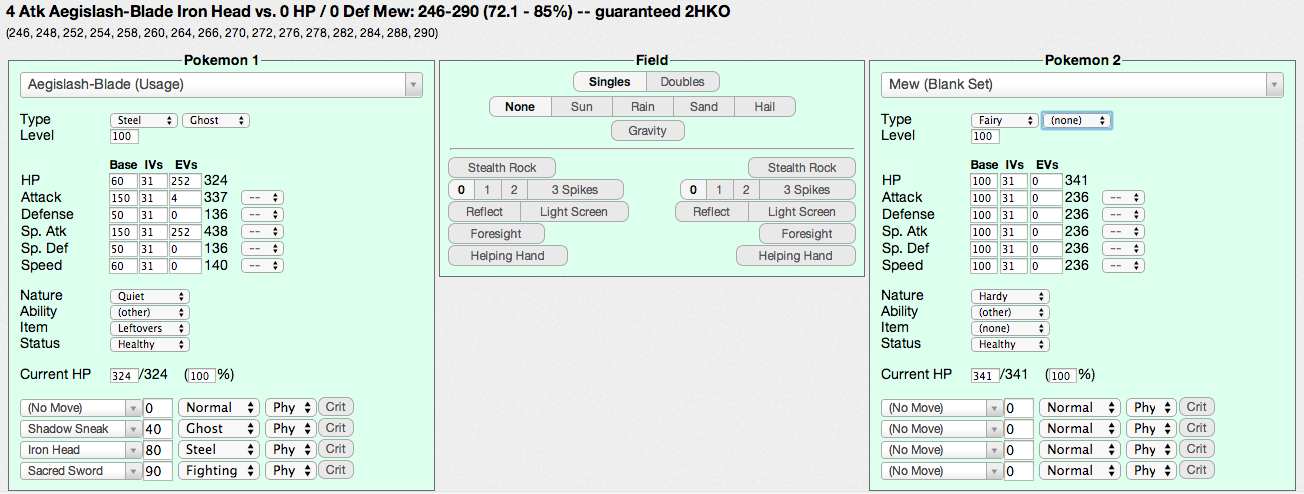
Task: Toggle Crit on Pokemon 1 first move
Action: tap(336, 407)
